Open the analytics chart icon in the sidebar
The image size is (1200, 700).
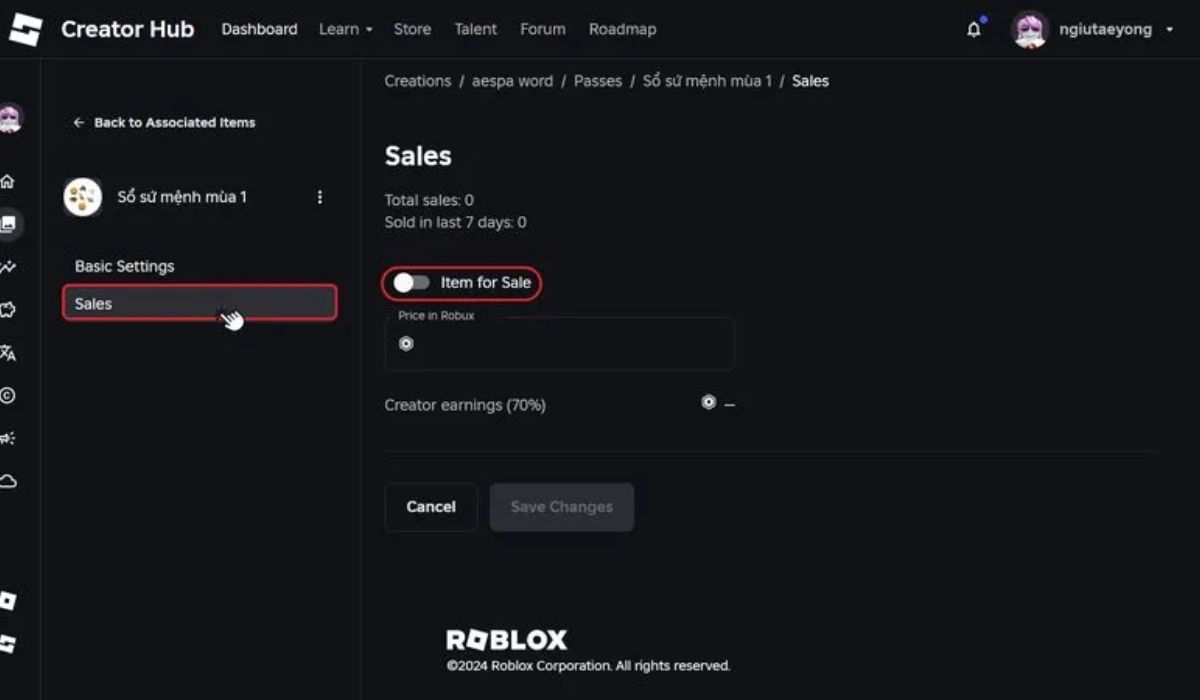pos(8,267)
